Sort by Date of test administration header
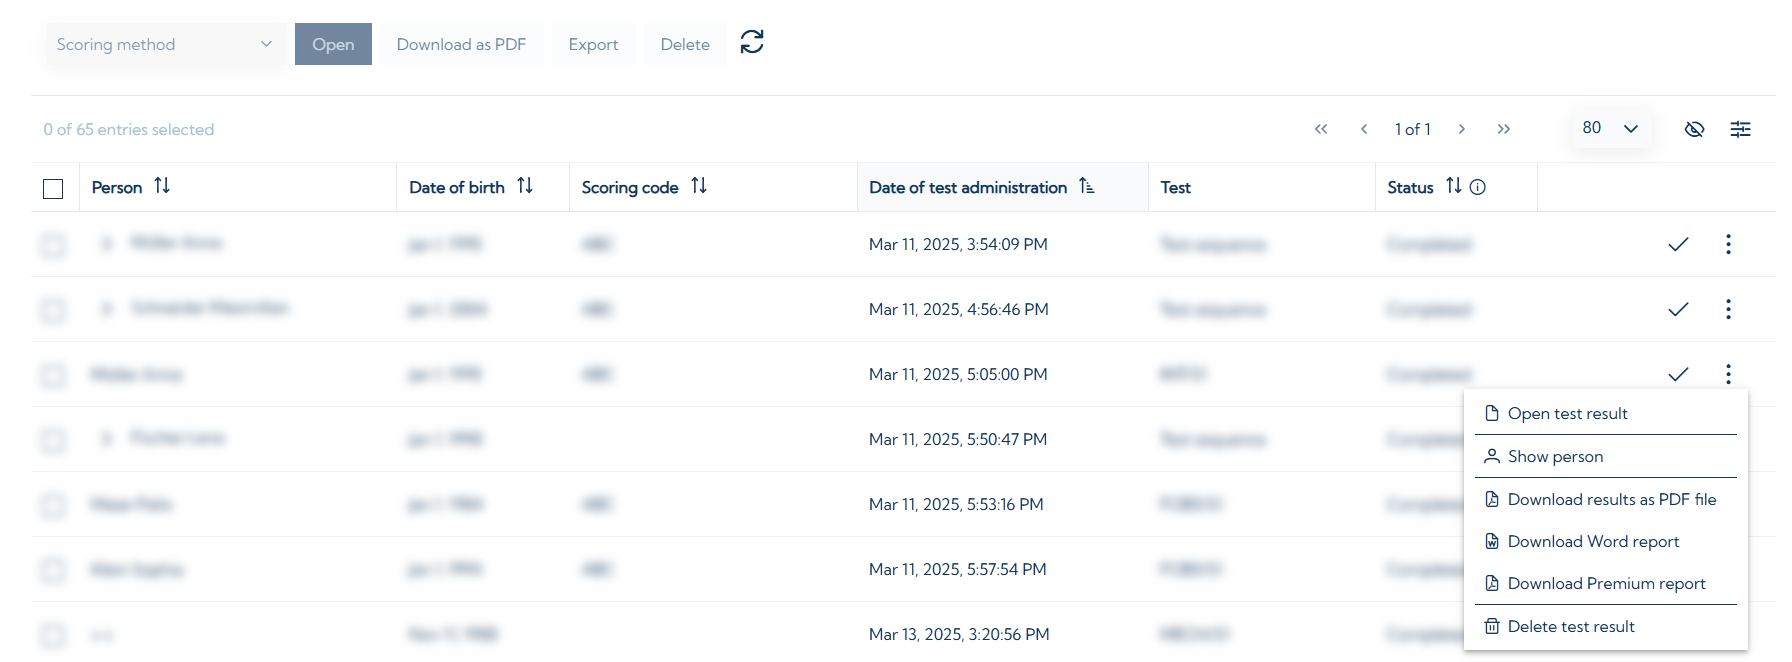Screen dimensions: 1792x662 pos(1087,187)
